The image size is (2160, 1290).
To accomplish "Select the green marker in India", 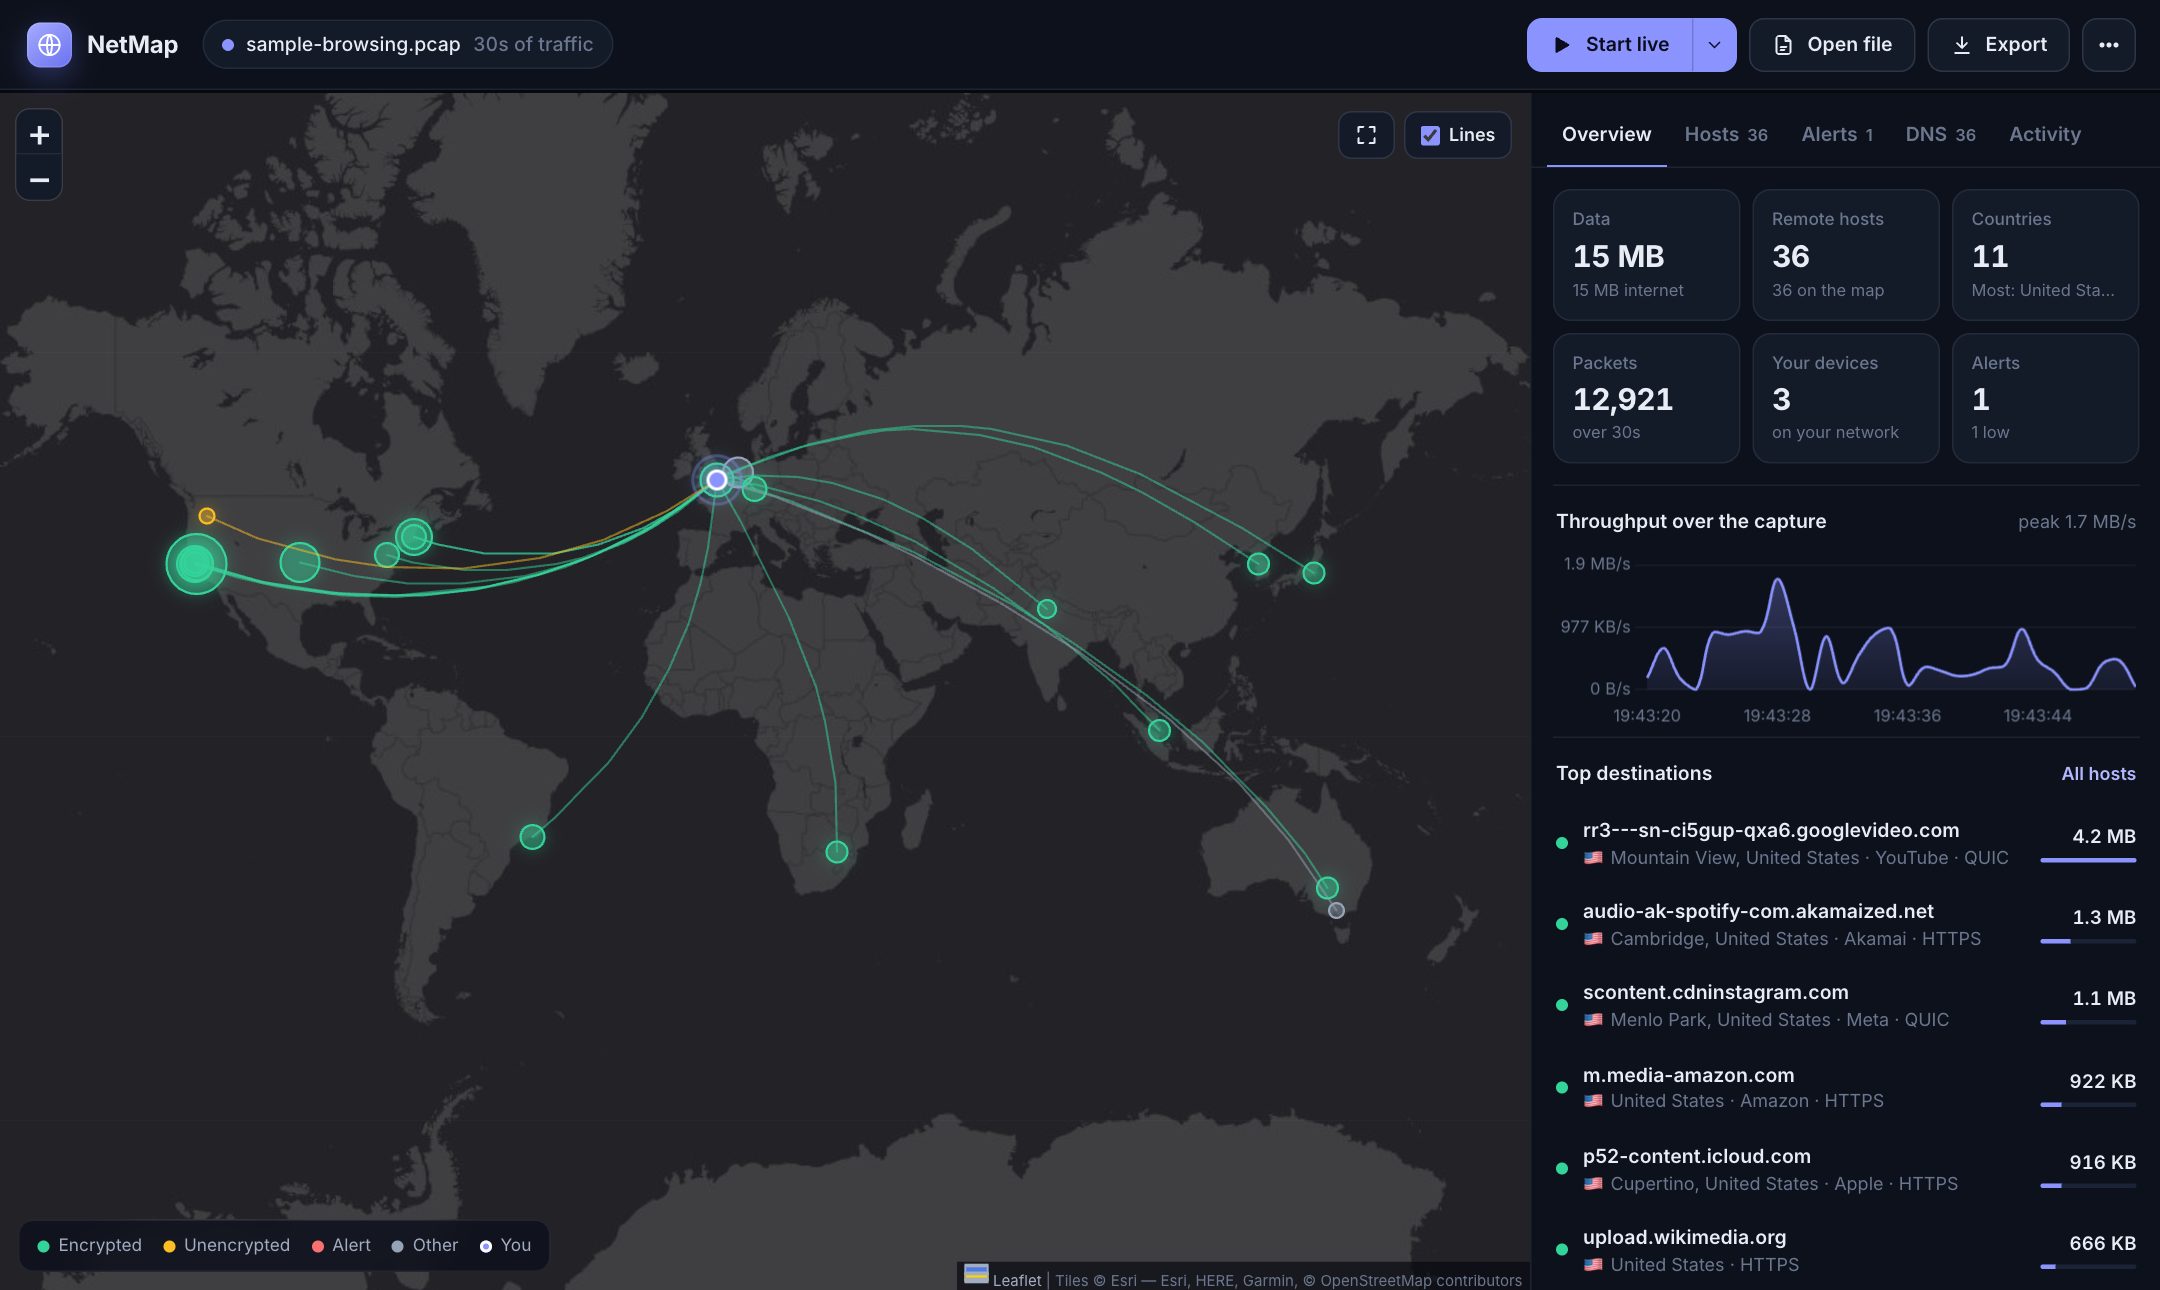I will tap(1047, 609).
